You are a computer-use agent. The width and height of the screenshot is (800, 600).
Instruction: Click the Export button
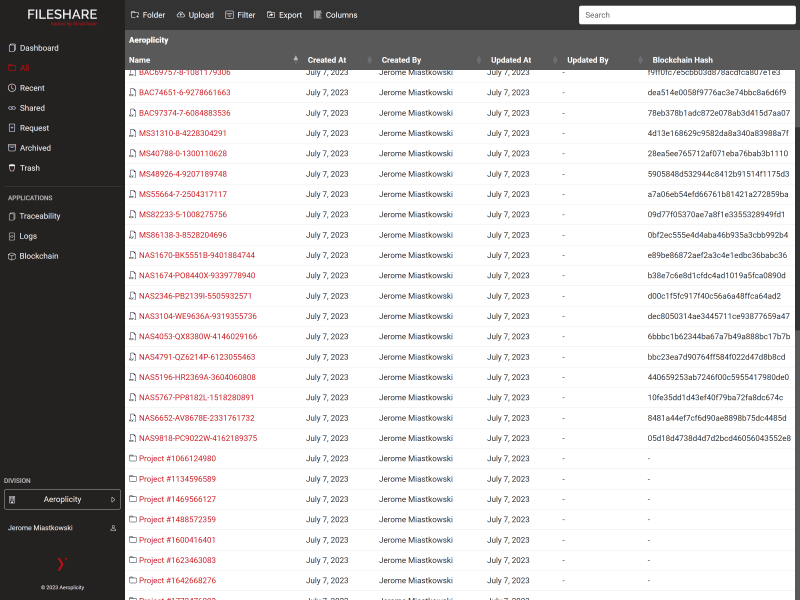click(285, 15)
